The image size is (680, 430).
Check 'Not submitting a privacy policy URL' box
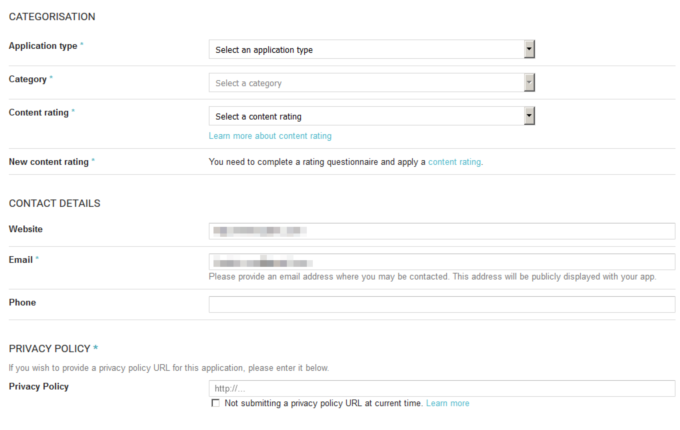216,403
